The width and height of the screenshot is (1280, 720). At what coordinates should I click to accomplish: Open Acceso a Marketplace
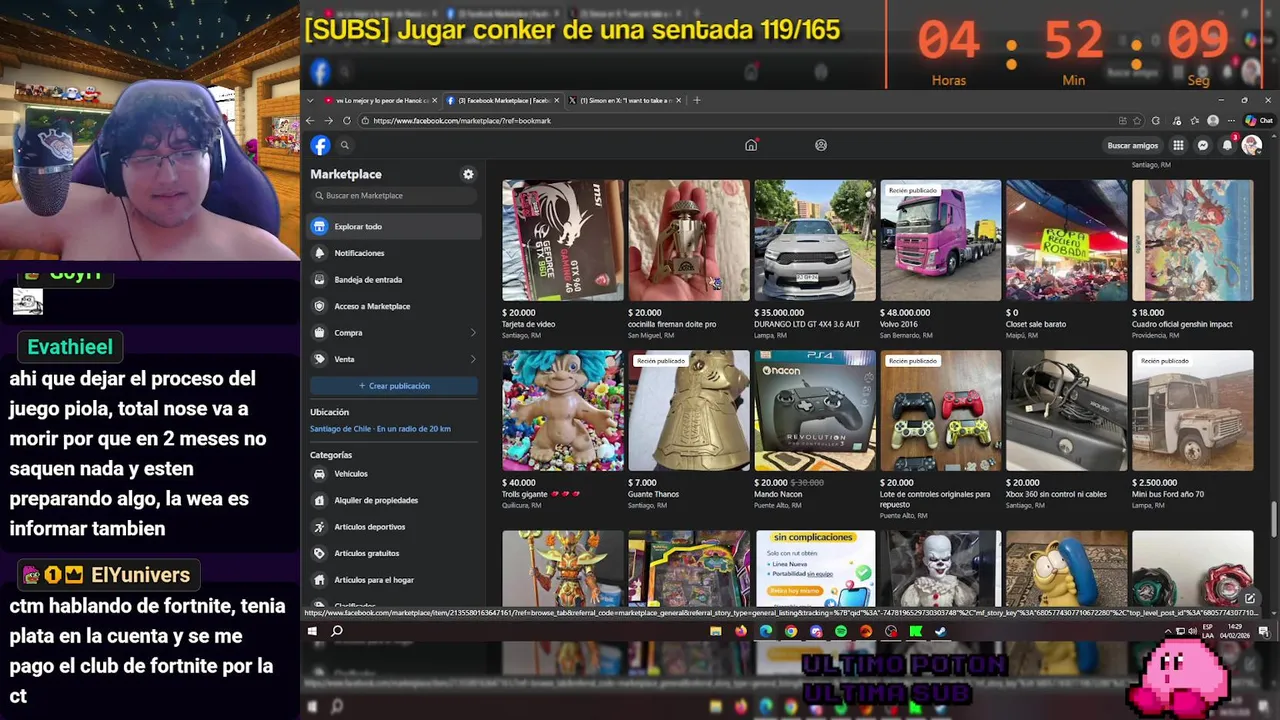point(394,306)
